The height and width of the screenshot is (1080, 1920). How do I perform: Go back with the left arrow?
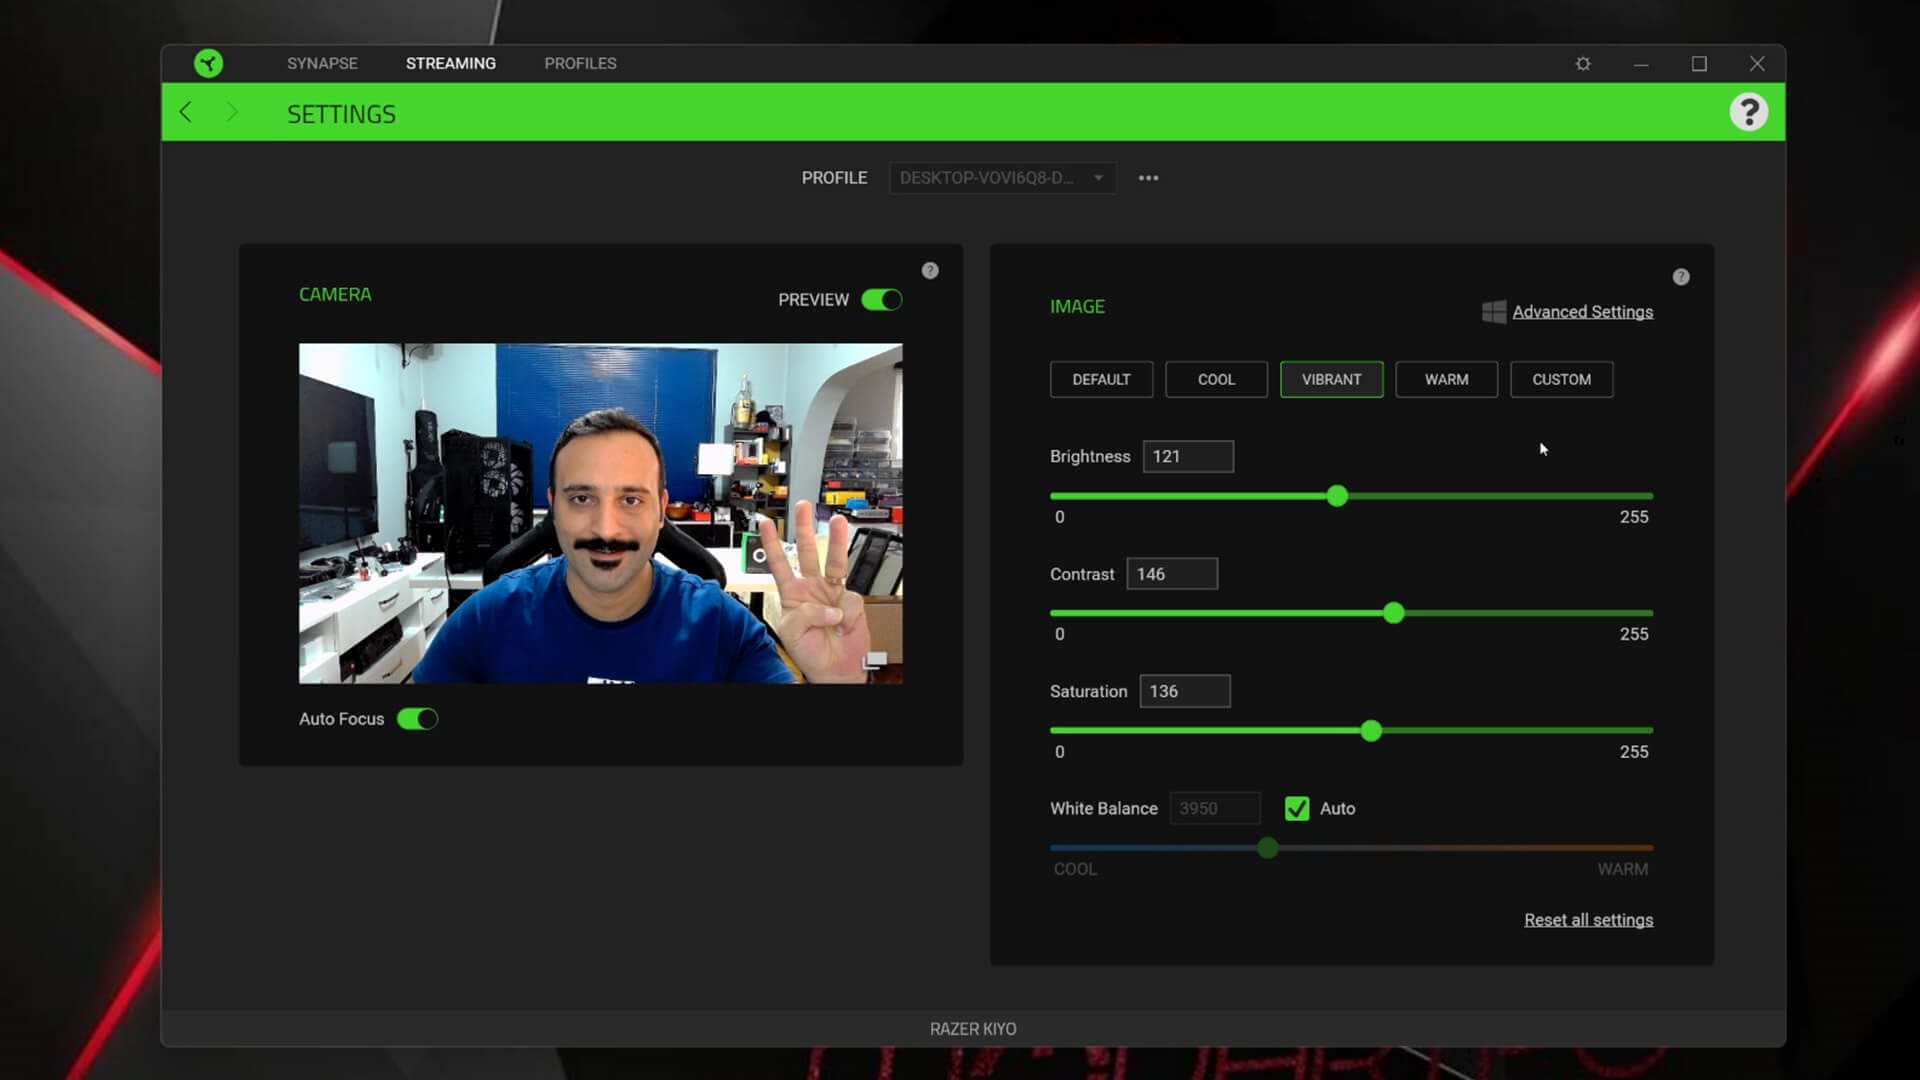pos(186,112)
